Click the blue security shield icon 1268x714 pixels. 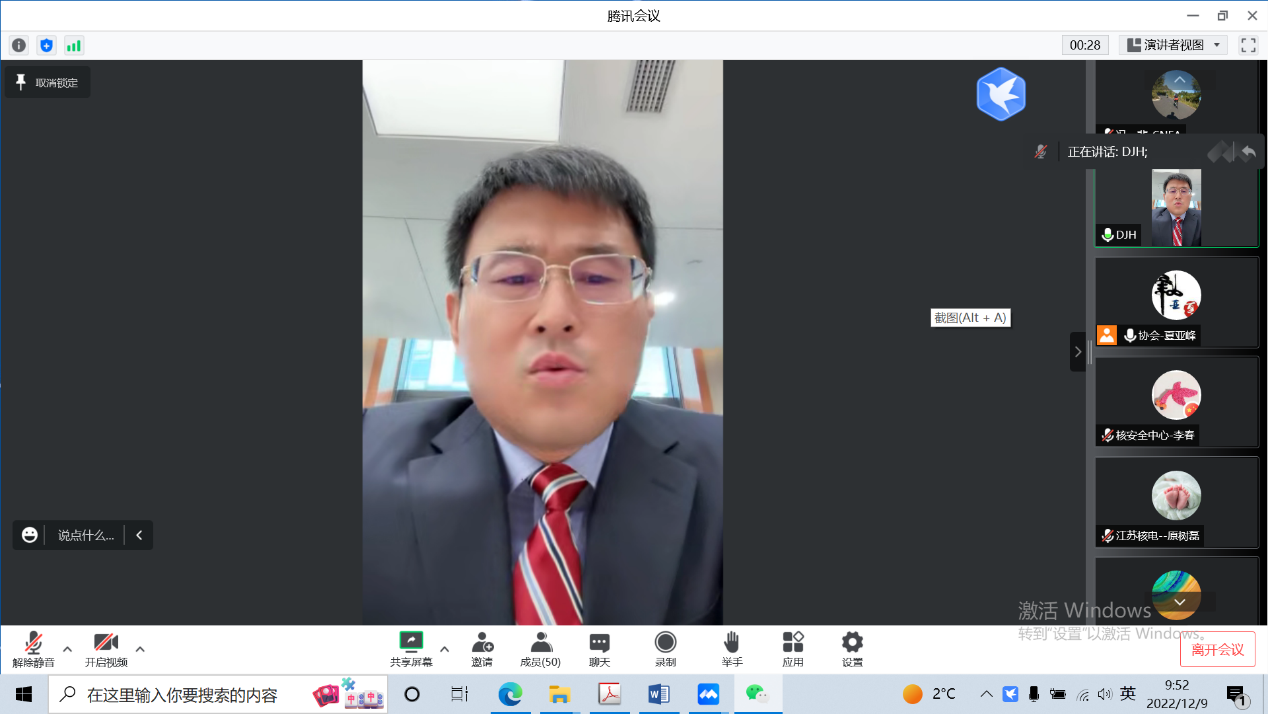point(46,45)
